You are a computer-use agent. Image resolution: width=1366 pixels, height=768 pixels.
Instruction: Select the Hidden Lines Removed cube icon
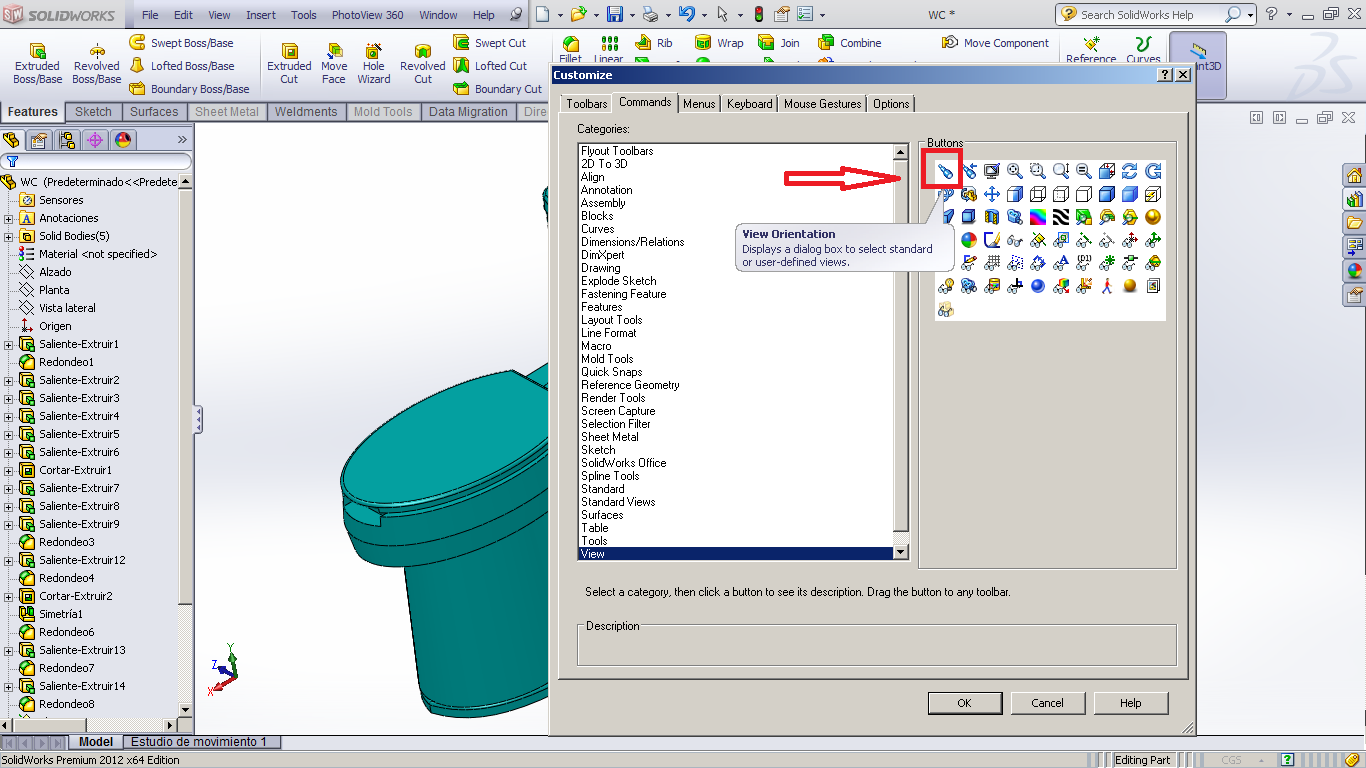[x=1084, y=194]
